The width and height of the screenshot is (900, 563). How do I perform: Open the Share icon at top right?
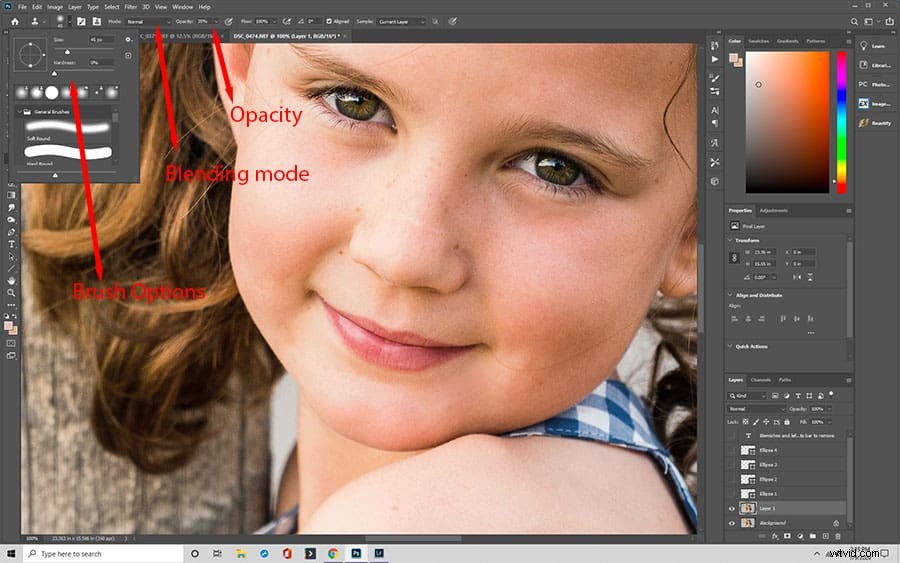pos(889,22)
